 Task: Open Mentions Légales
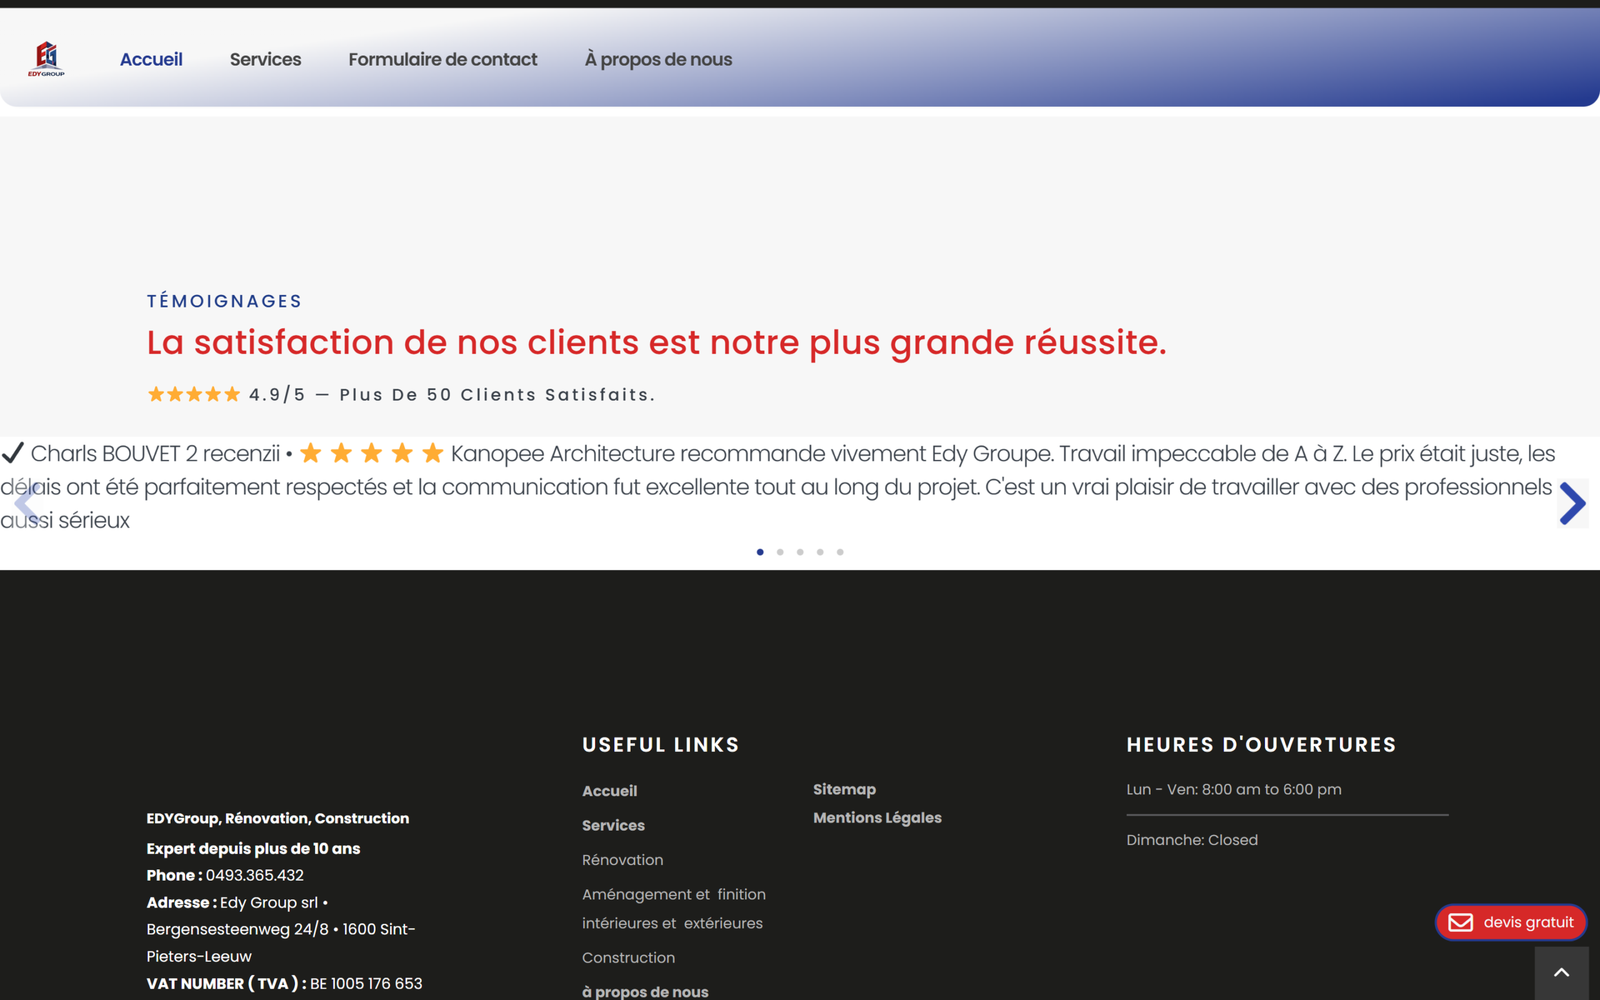pos(877,817)
